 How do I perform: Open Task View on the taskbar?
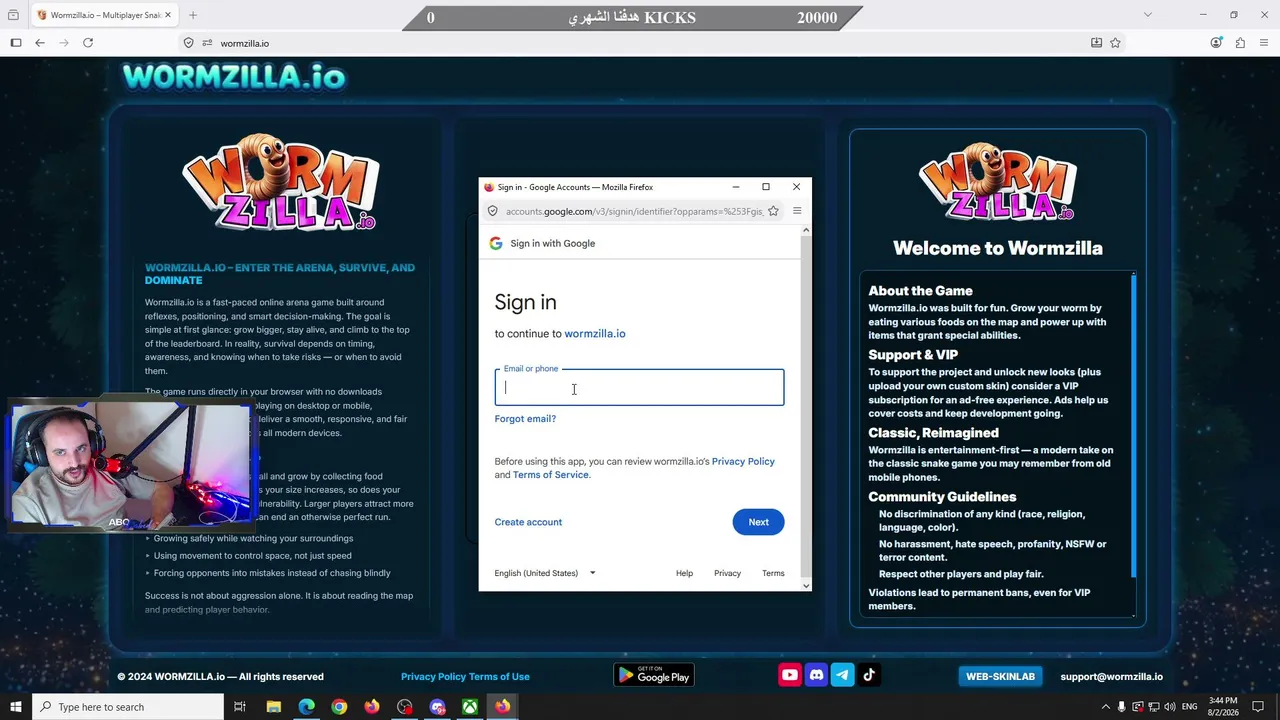pyautogui.click(x=240, y=707)
